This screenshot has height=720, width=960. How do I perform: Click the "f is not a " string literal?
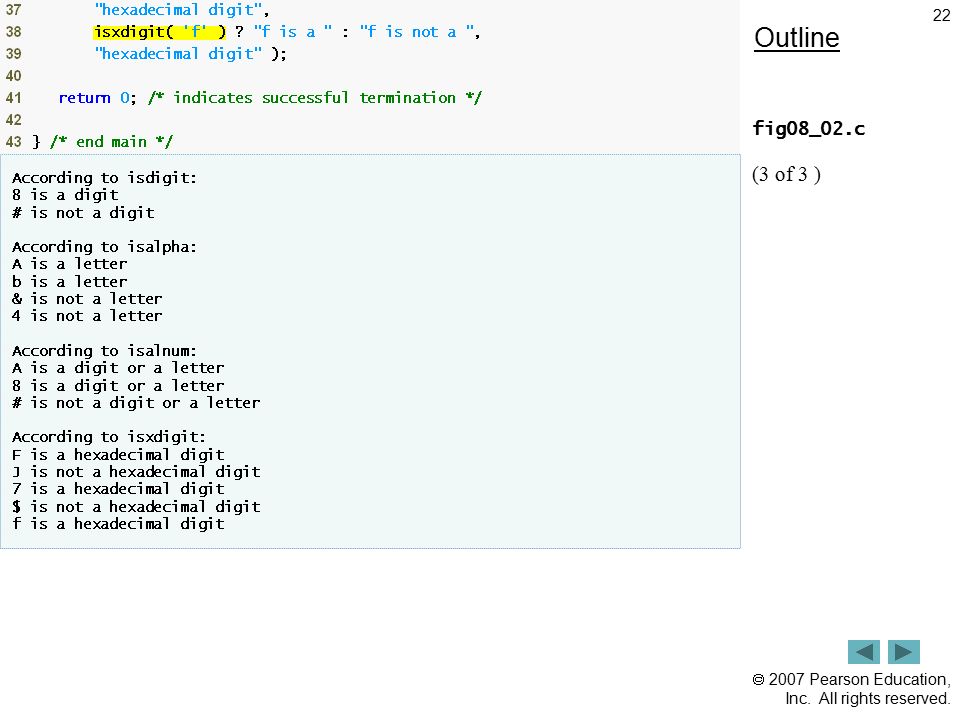pos(416,32)
